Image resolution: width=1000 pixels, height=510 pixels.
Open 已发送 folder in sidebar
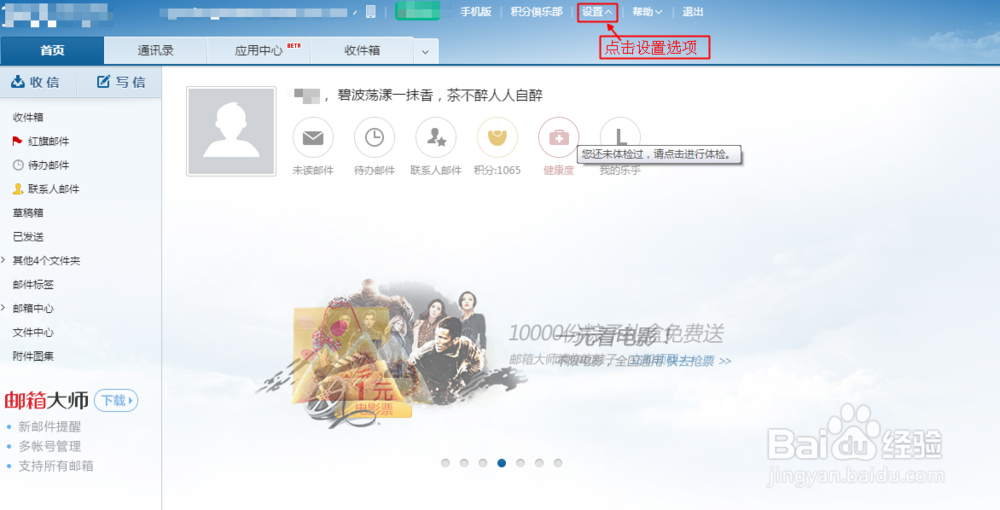coord(28,237)
